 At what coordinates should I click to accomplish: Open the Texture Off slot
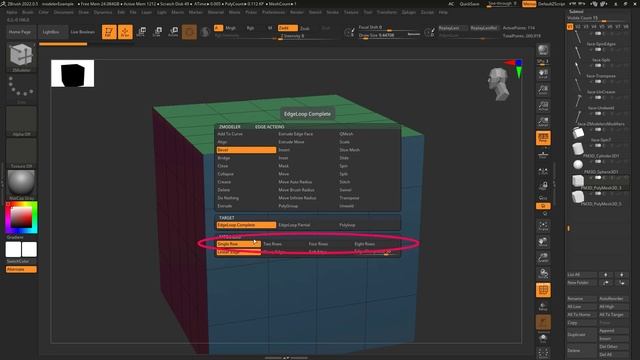coord(21,153)
